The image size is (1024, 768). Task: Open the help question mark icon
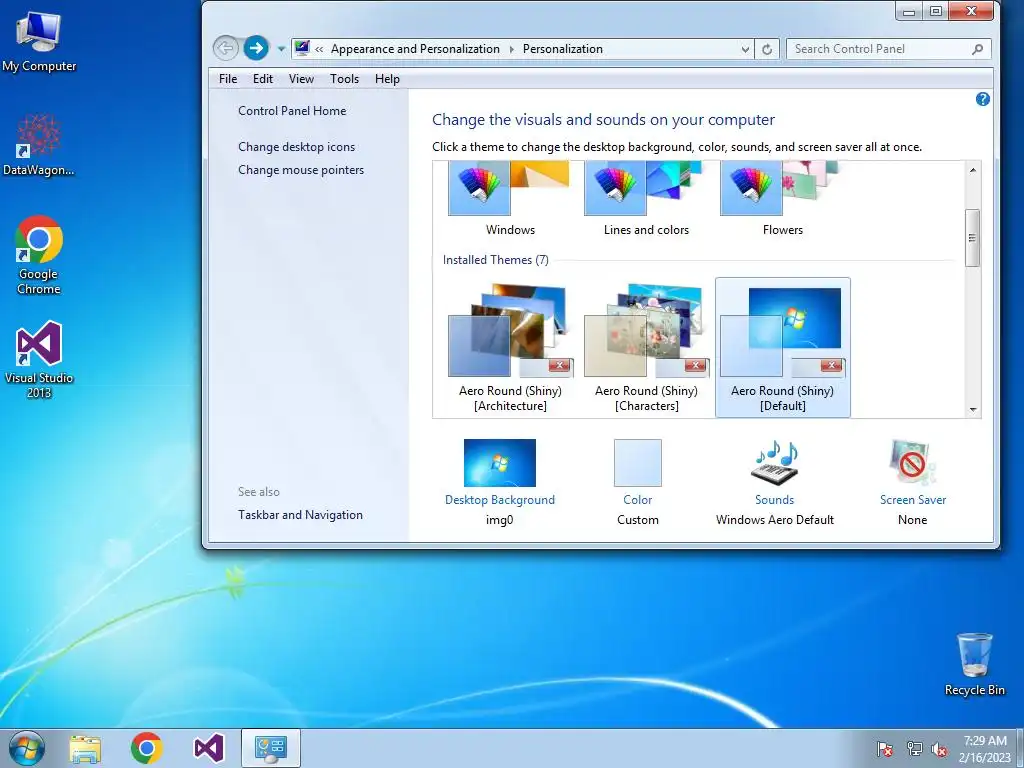point(982,99)
